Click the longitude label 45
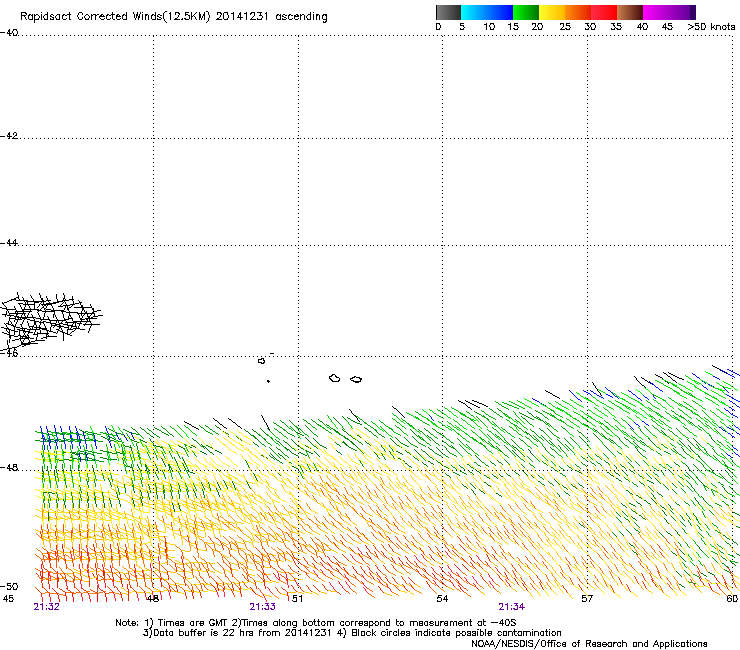Image resolution: width=740 pixels, height=650 pixels. click(8, 599)
